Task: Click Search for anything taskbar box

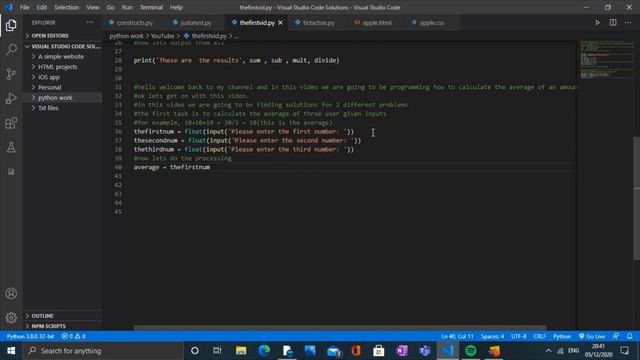Action: [x=104, y=351]
